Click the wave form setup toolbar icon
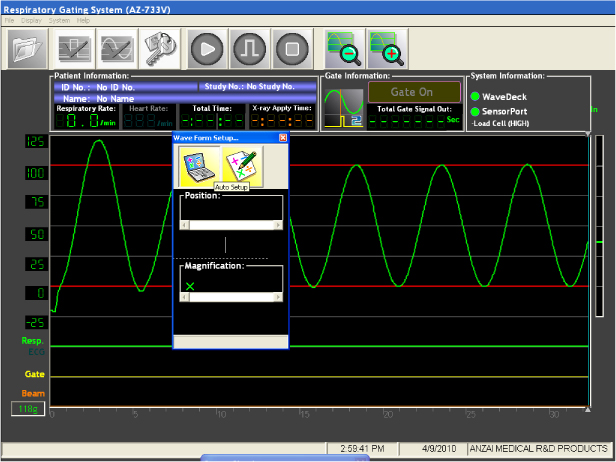Viewport: 616px width, 462px height. tap(77, 48)
